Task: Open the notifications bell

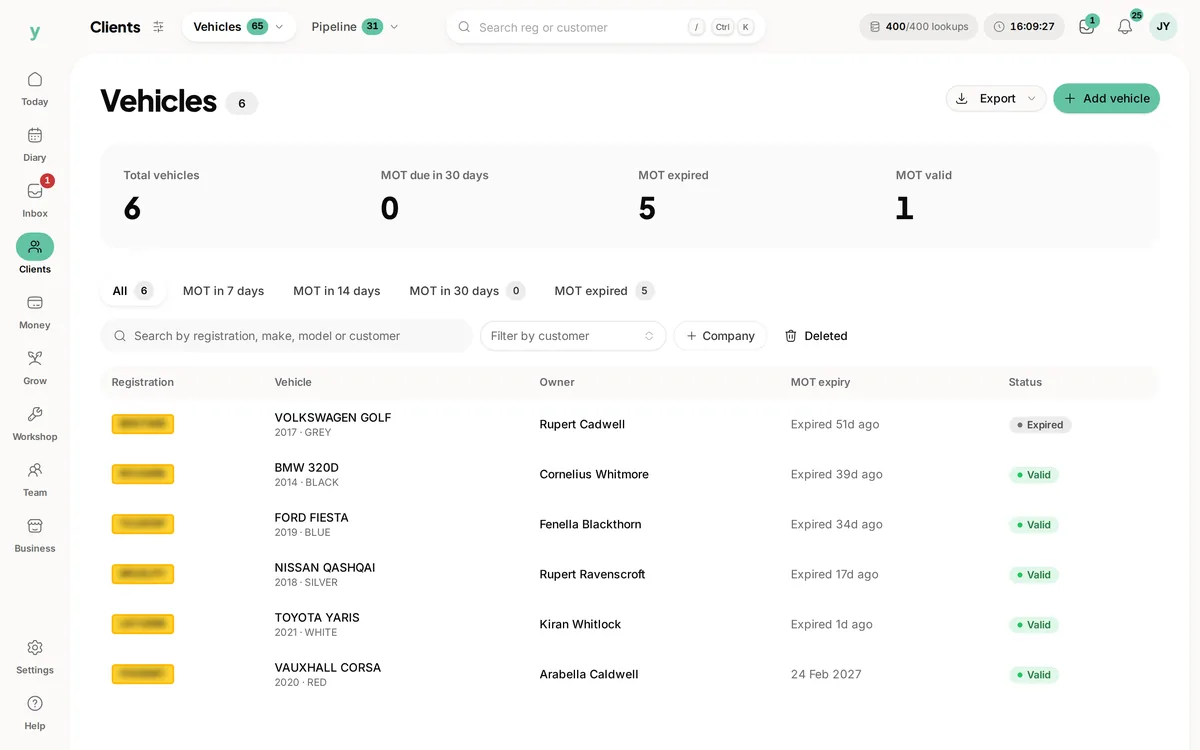Action: point(1125,27)
